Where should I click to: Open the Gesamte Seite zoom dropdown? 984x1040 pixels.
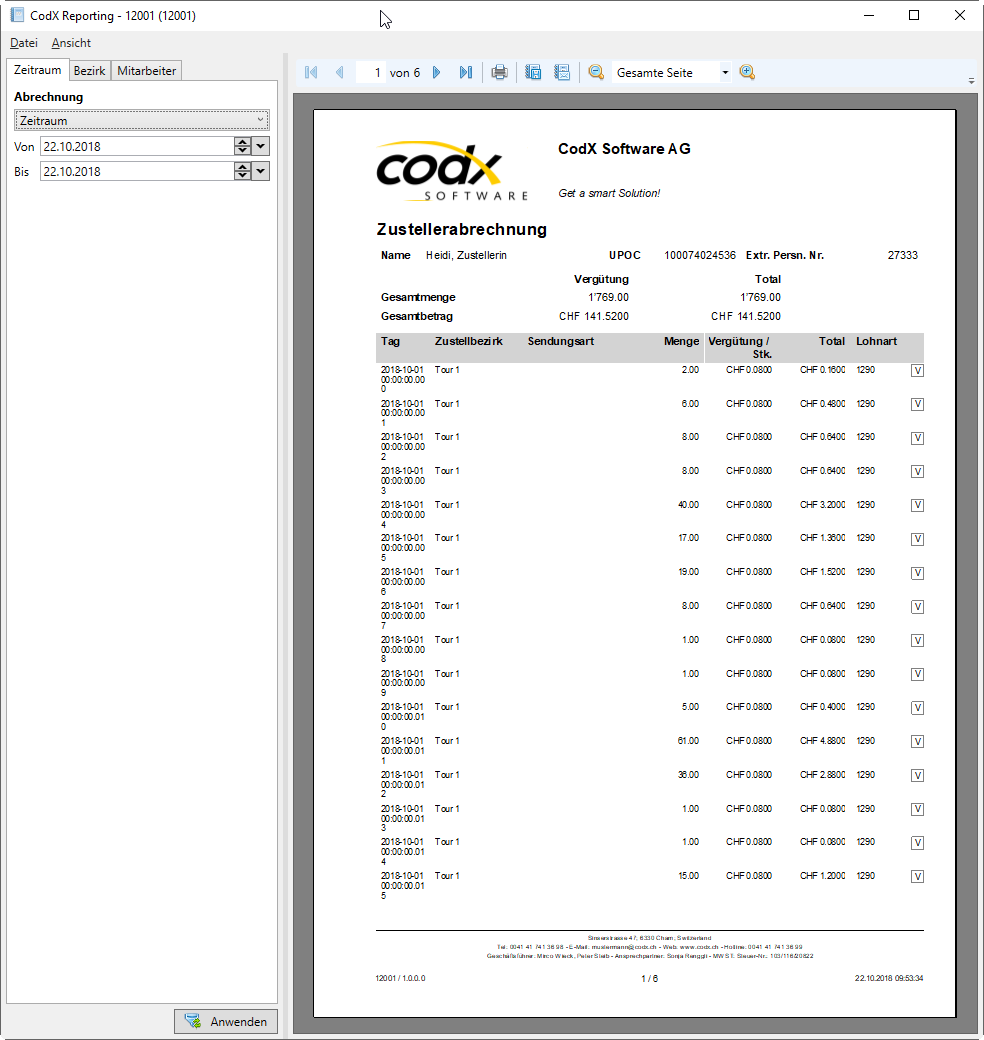[x=725, y=72]
